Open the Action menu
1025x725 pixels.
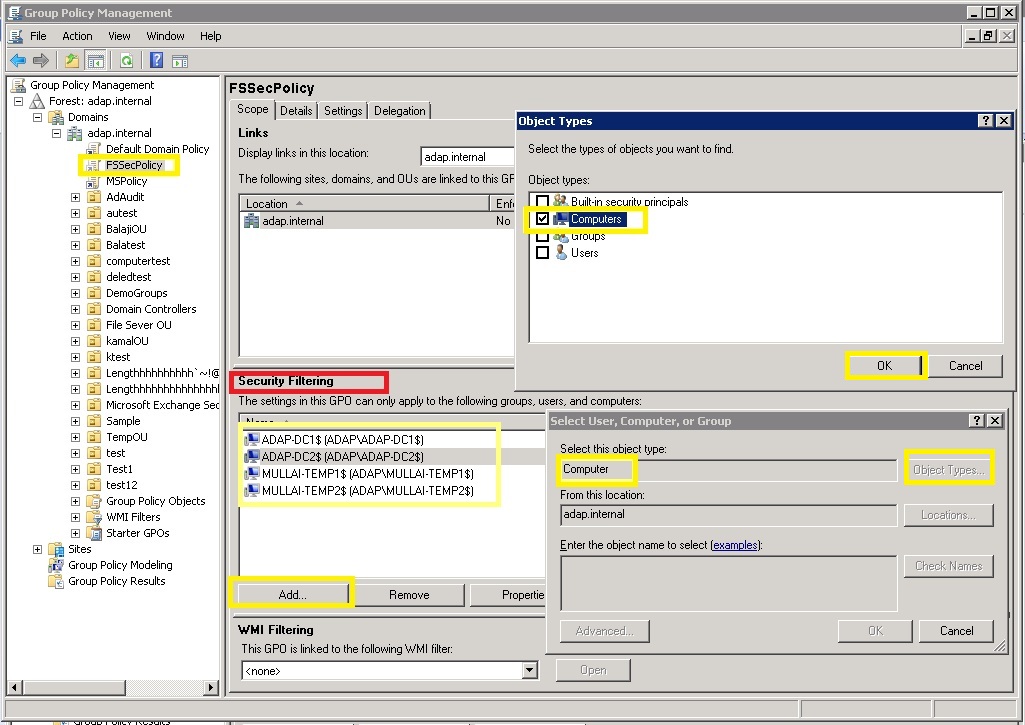point(77,35)
